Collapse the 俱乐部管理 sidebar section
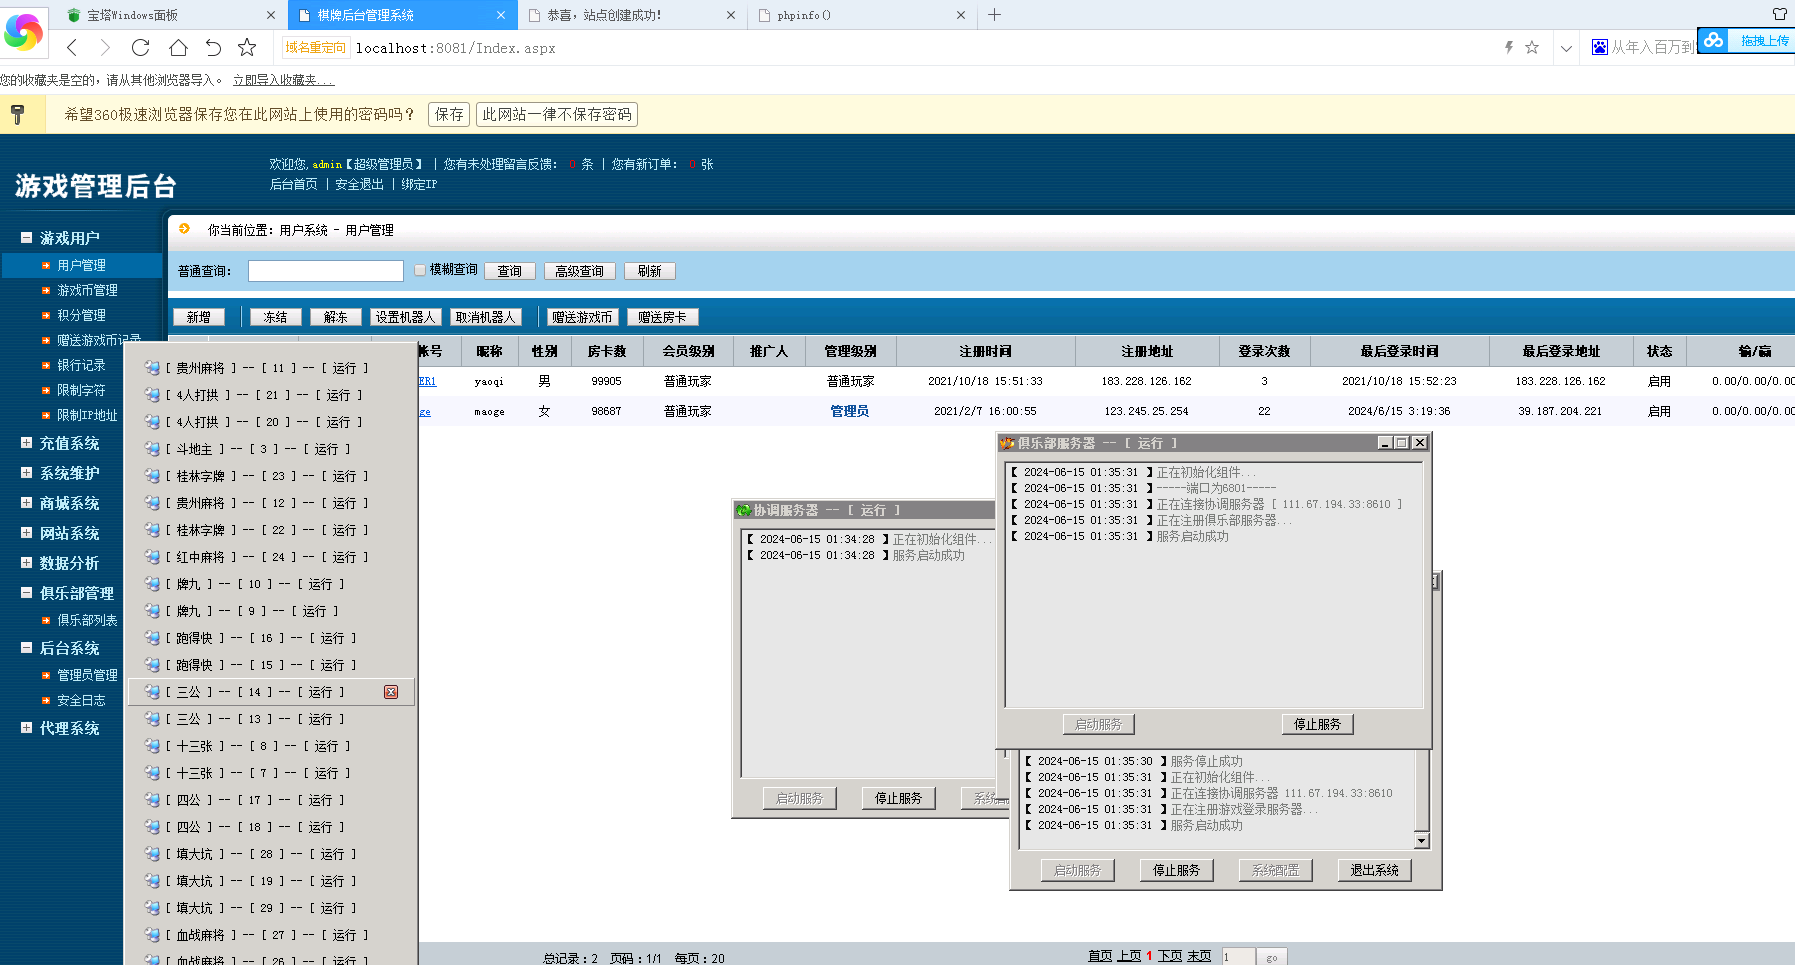The image size is (1795, 965). [x=26, y=592]
